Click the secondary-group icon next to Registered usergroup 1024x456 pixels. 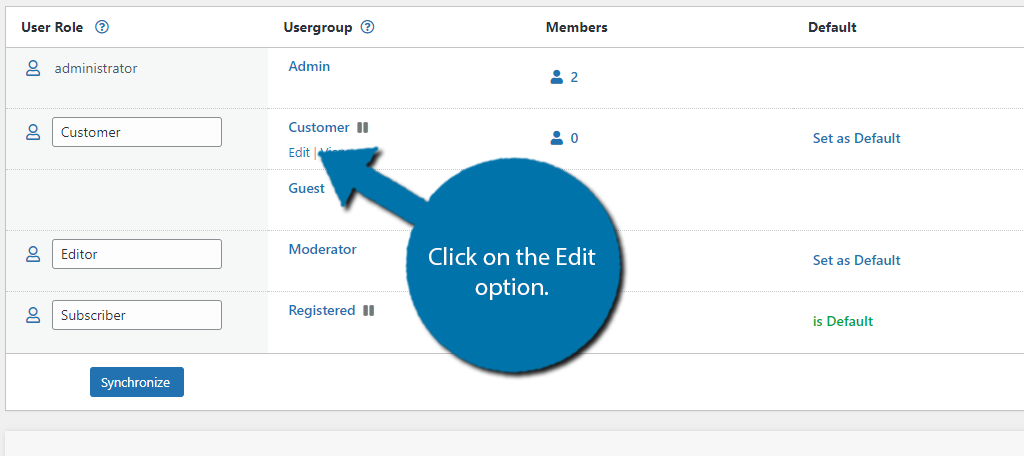click(x=369, y=311)
